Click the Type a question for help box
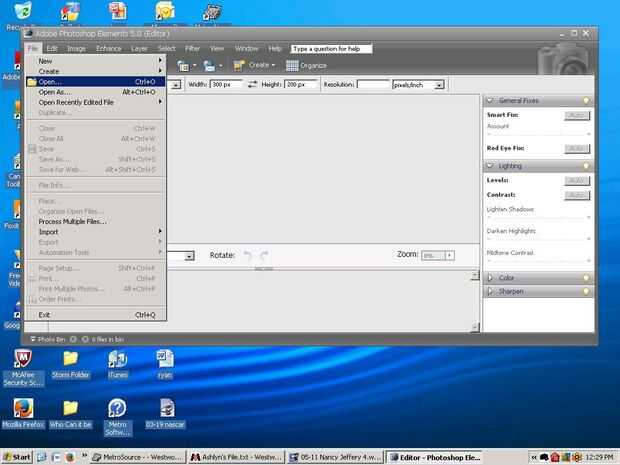This screenshot has width=620, height=465. (x=331, y=49)
